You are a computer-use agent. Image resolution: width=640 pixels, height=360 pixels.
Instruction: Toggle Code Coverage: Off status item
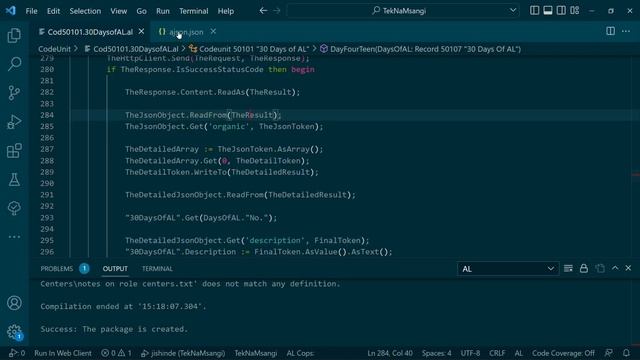pos(563,353)
